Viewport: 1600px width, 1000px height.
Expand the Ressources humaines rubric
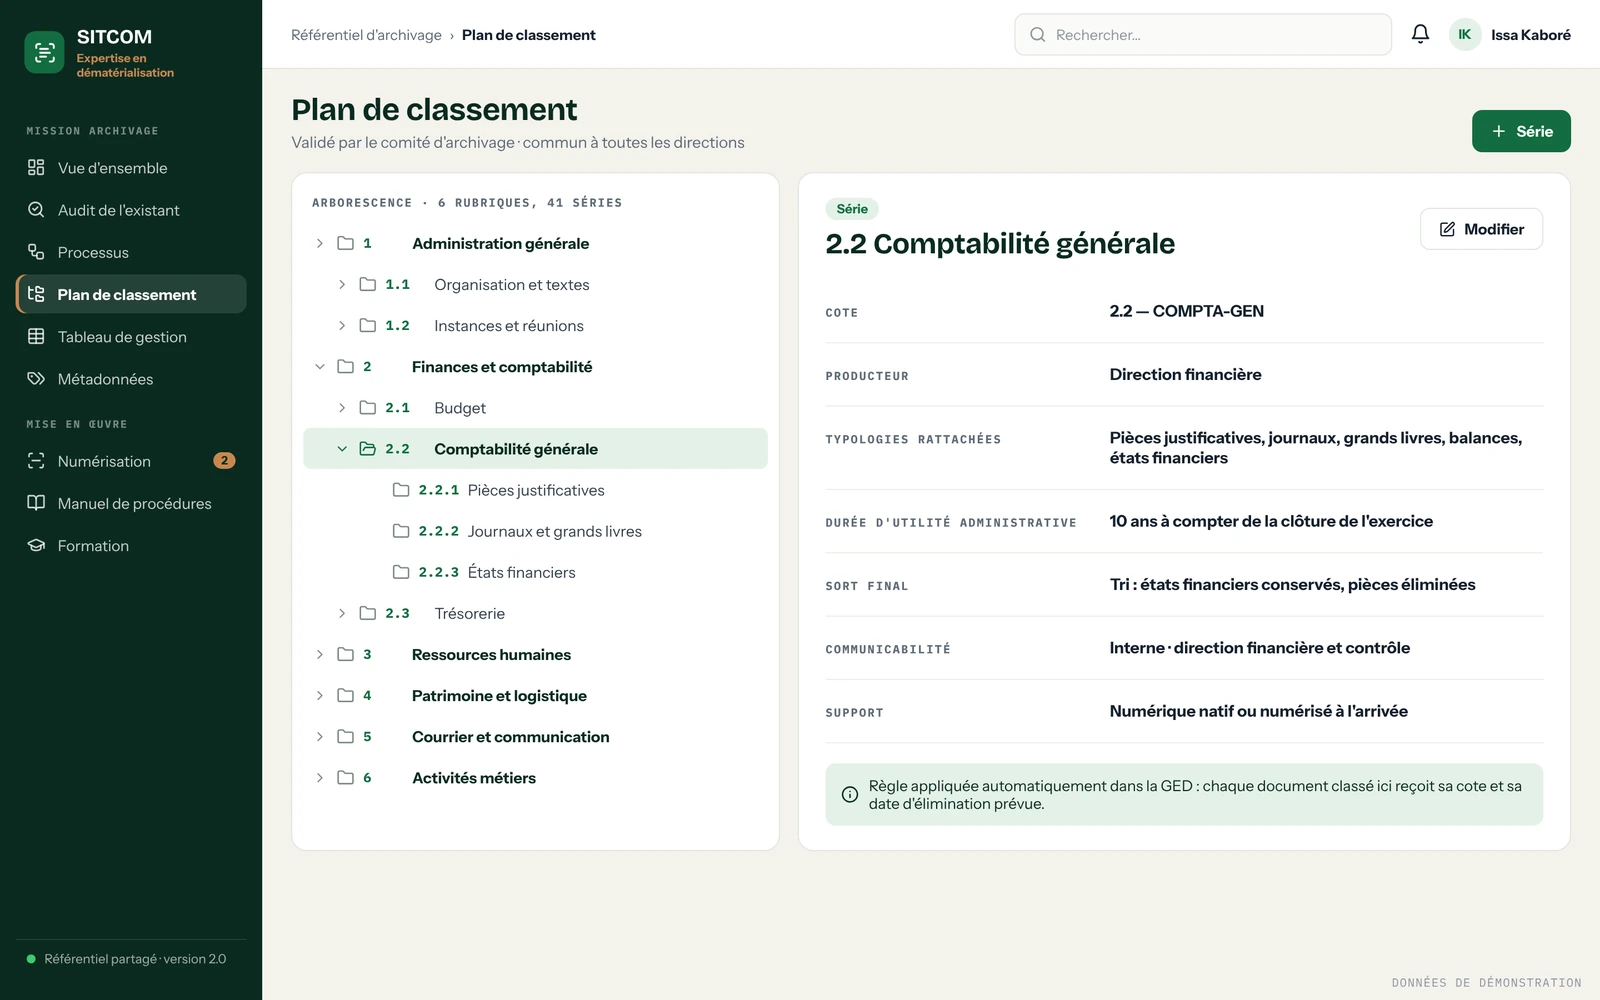pyautogui.click(x=320, y=655)
